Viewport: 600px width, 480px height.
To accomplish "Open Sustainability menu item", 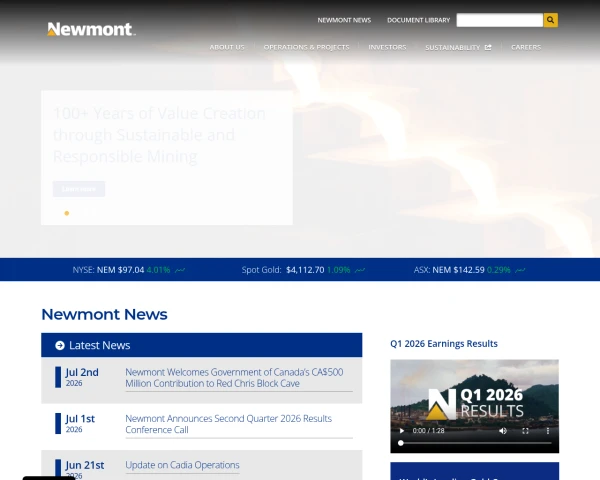I will [x=453, y=47].
